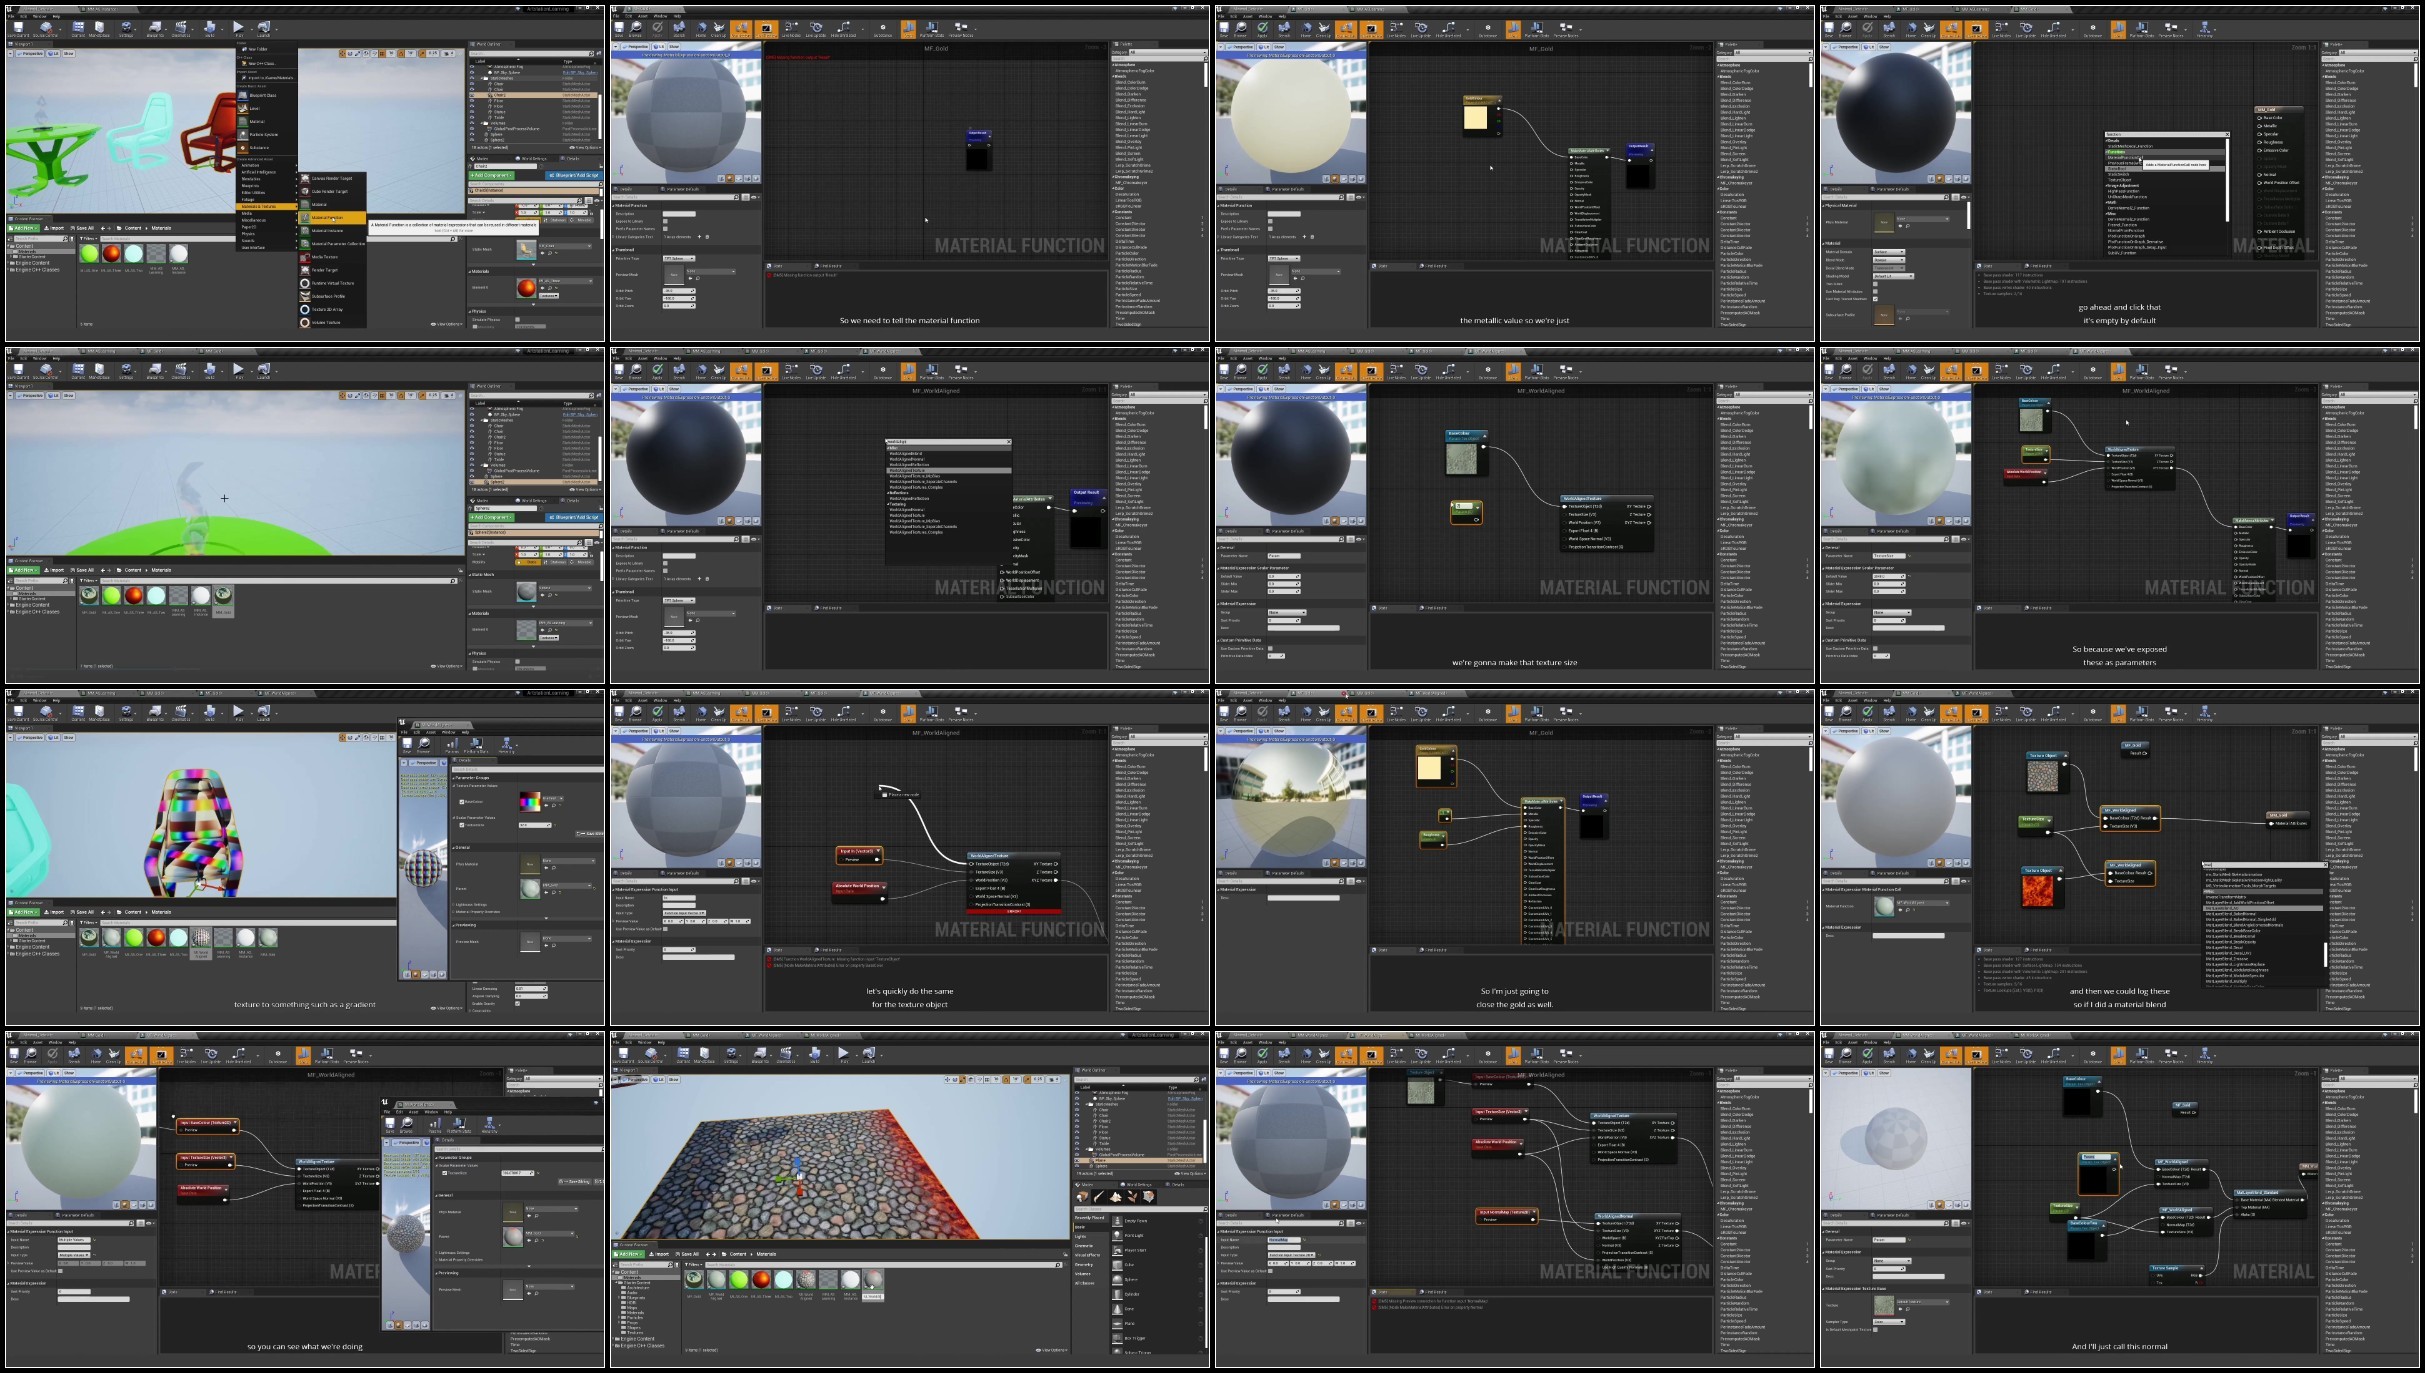Click the Search Classes field in Place Actors
Screen dimensions: 2425x1373
click(x=1139, y=1209)
